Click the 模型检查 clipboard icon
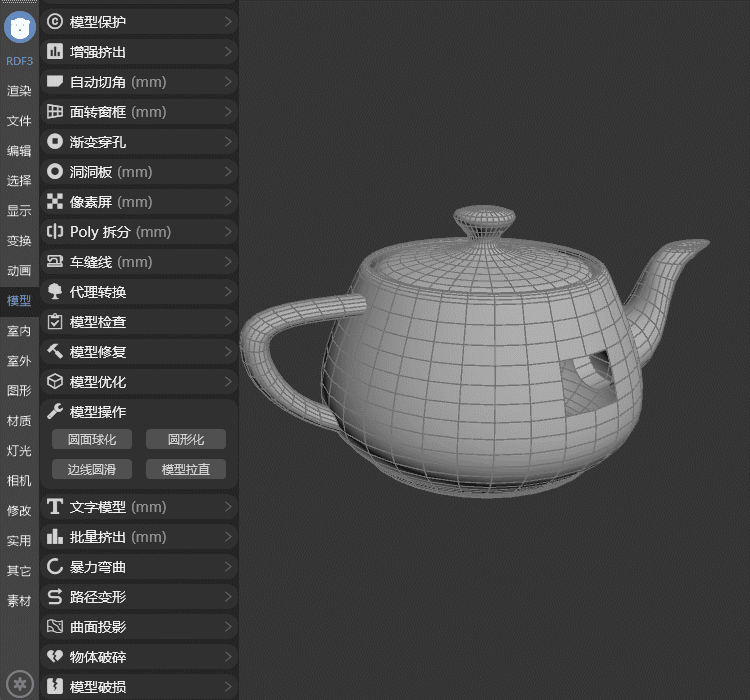 [x=55, y=321]
